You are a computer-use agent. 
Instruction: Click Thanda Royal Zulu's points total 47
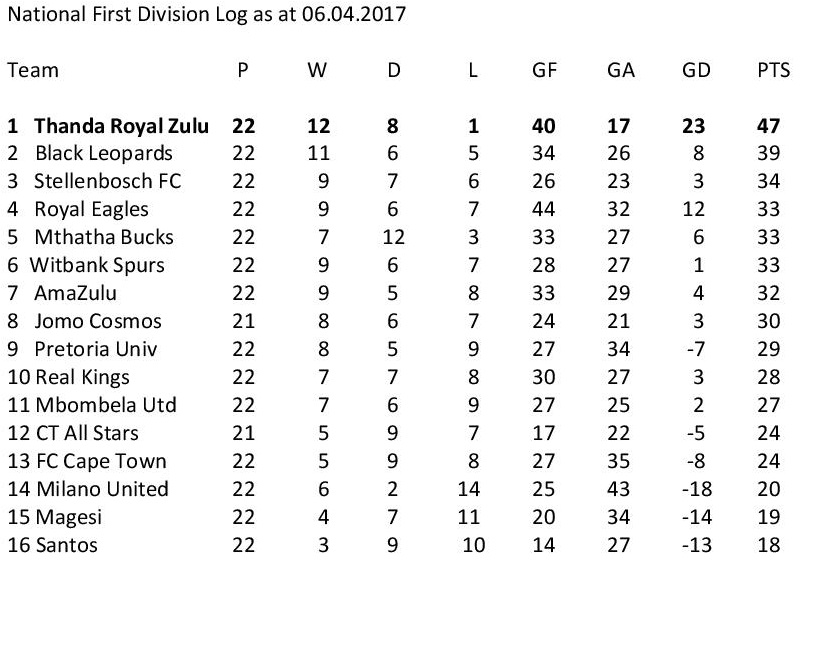[x=769, y=126]
